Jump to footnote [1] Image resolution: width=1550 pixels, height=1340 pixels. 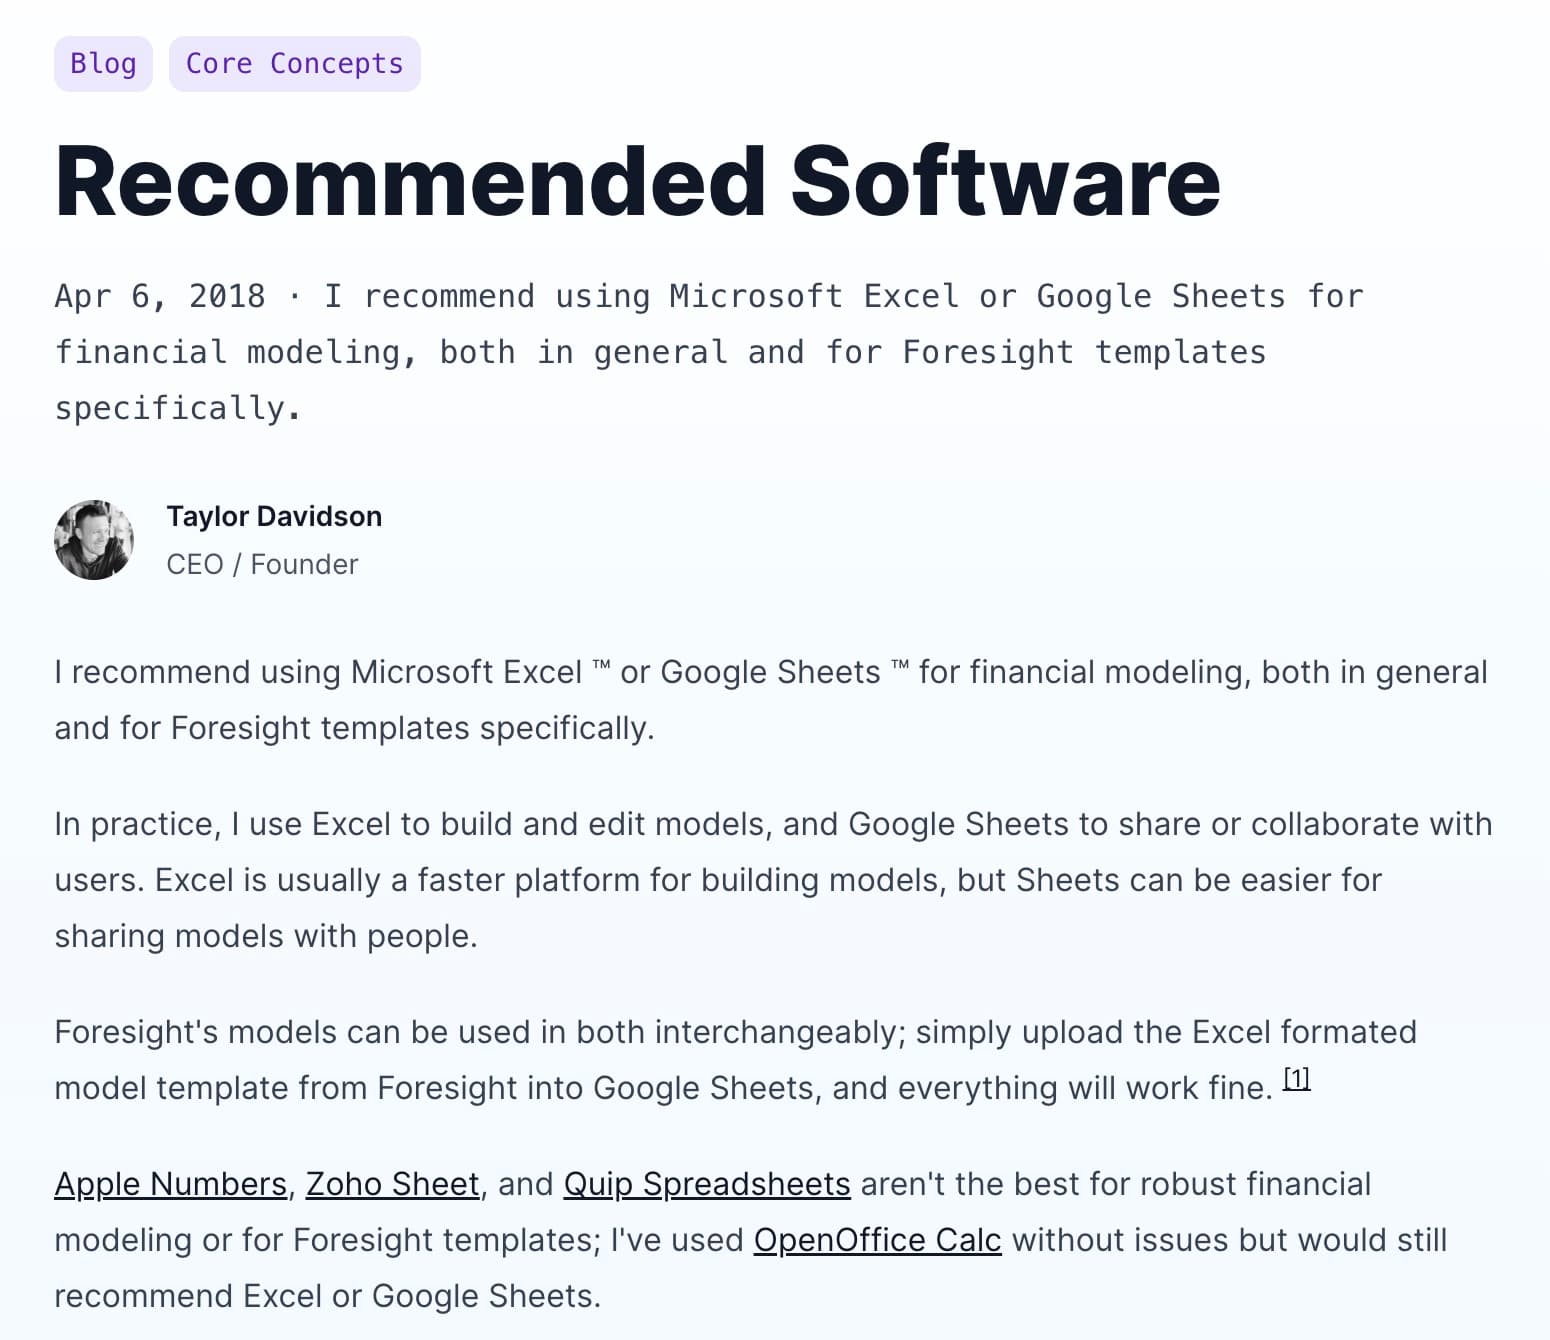(1296, 1079)
